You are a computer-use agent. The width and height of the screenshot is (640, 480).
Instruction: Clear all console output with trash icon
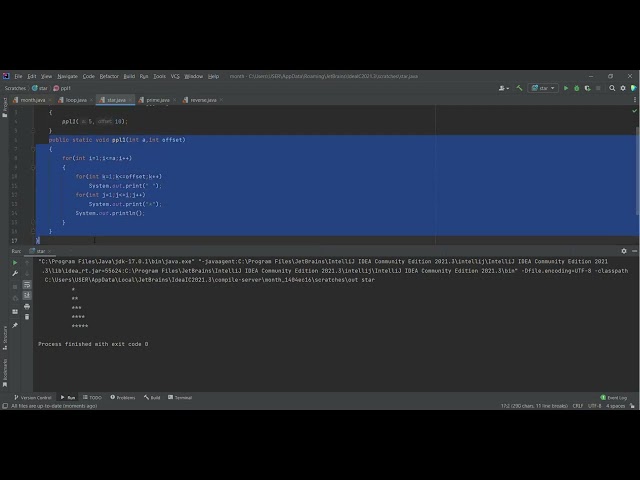[27, 317]
